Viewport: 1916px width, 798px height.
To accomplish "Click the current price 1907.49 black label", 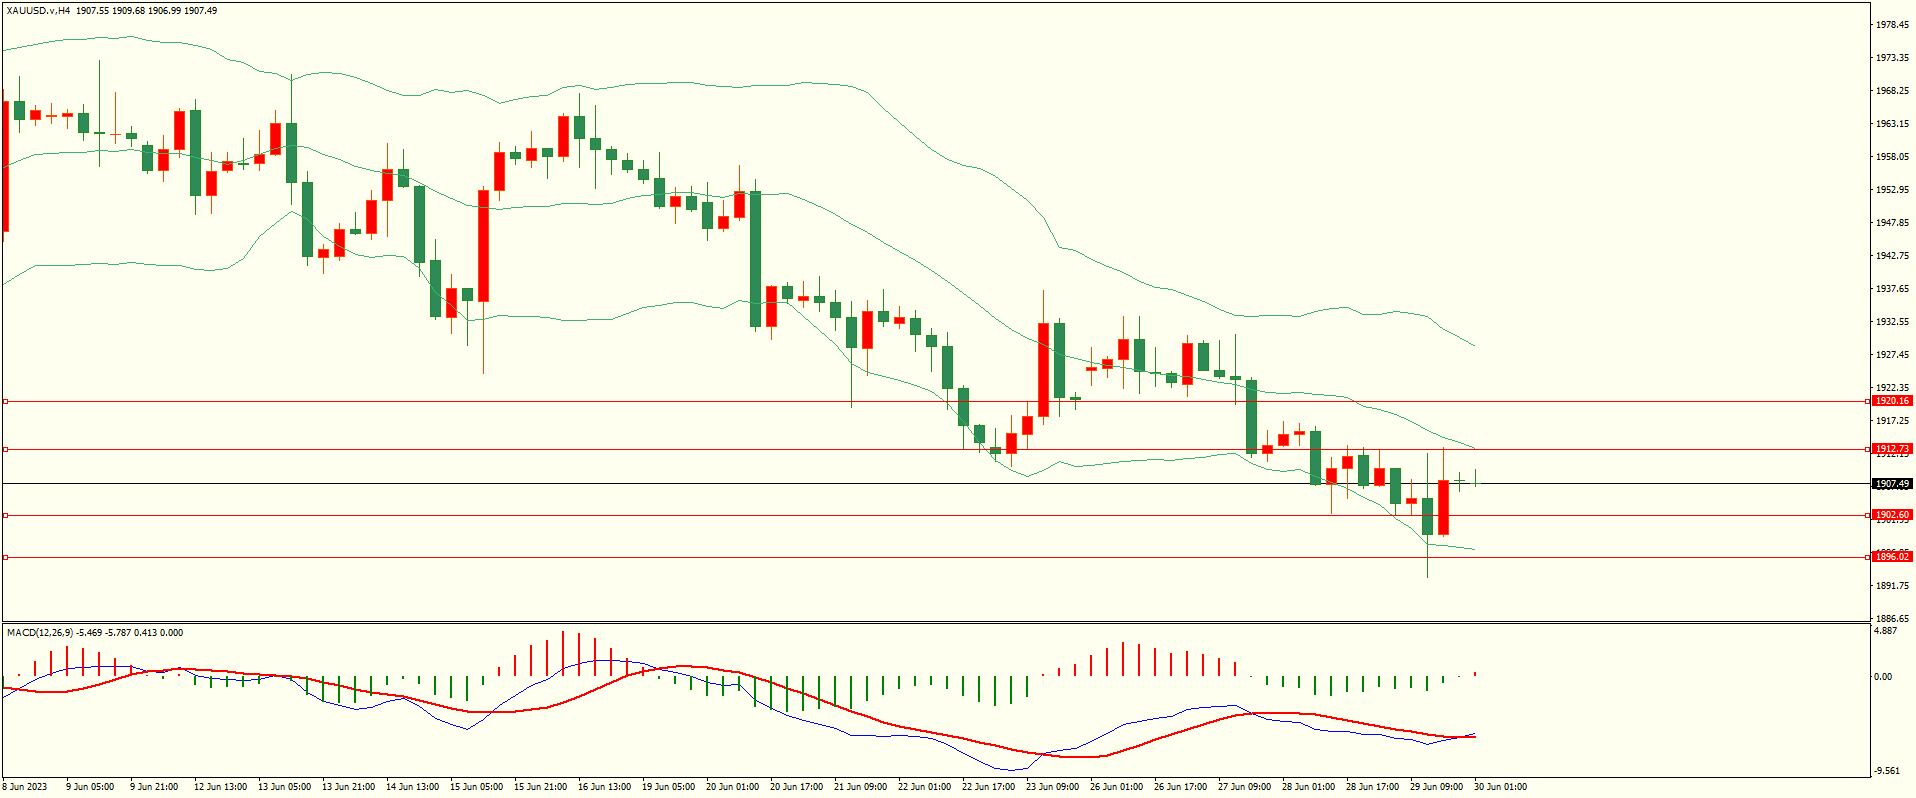I will [x=1891, y=484].
